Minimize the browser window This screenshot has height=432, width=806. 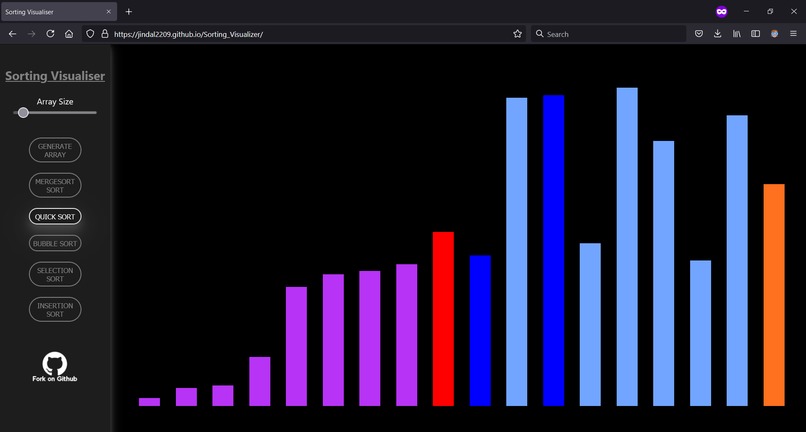[x=746, y=11]
